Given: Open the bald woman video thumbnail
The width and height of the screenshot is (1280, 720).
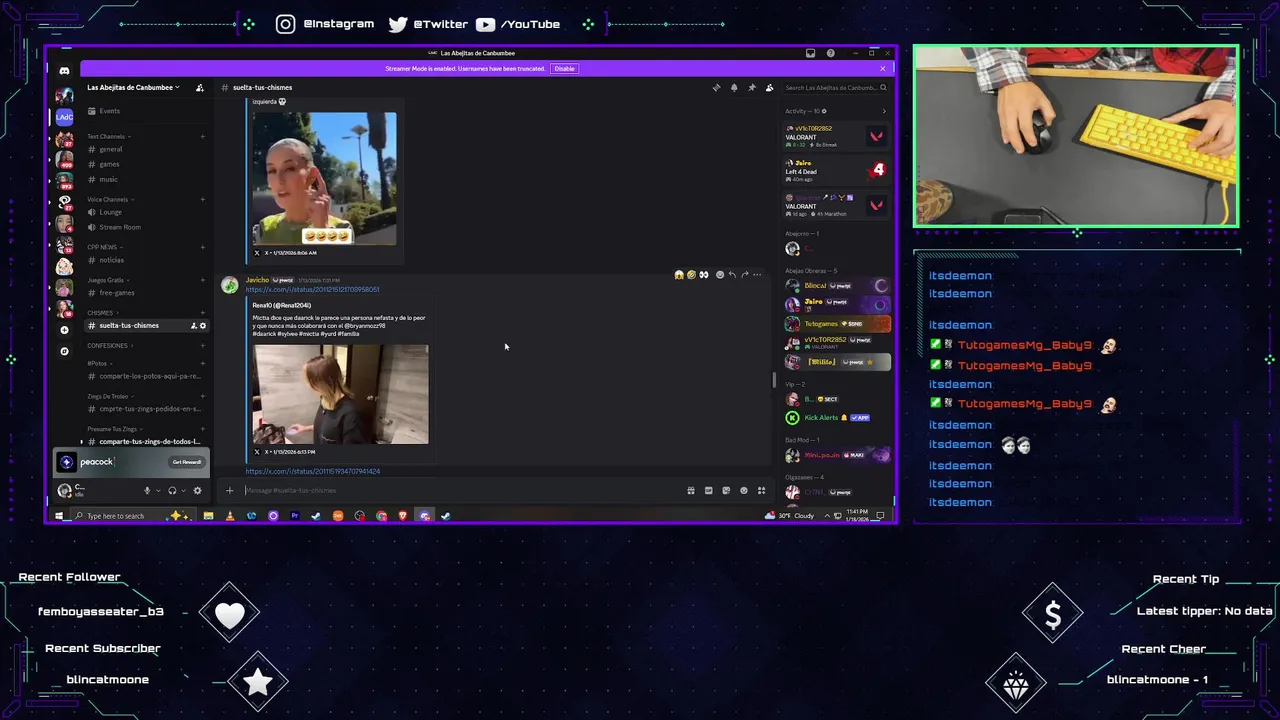Looking at the screenshot, I should (x=324, y=179).
